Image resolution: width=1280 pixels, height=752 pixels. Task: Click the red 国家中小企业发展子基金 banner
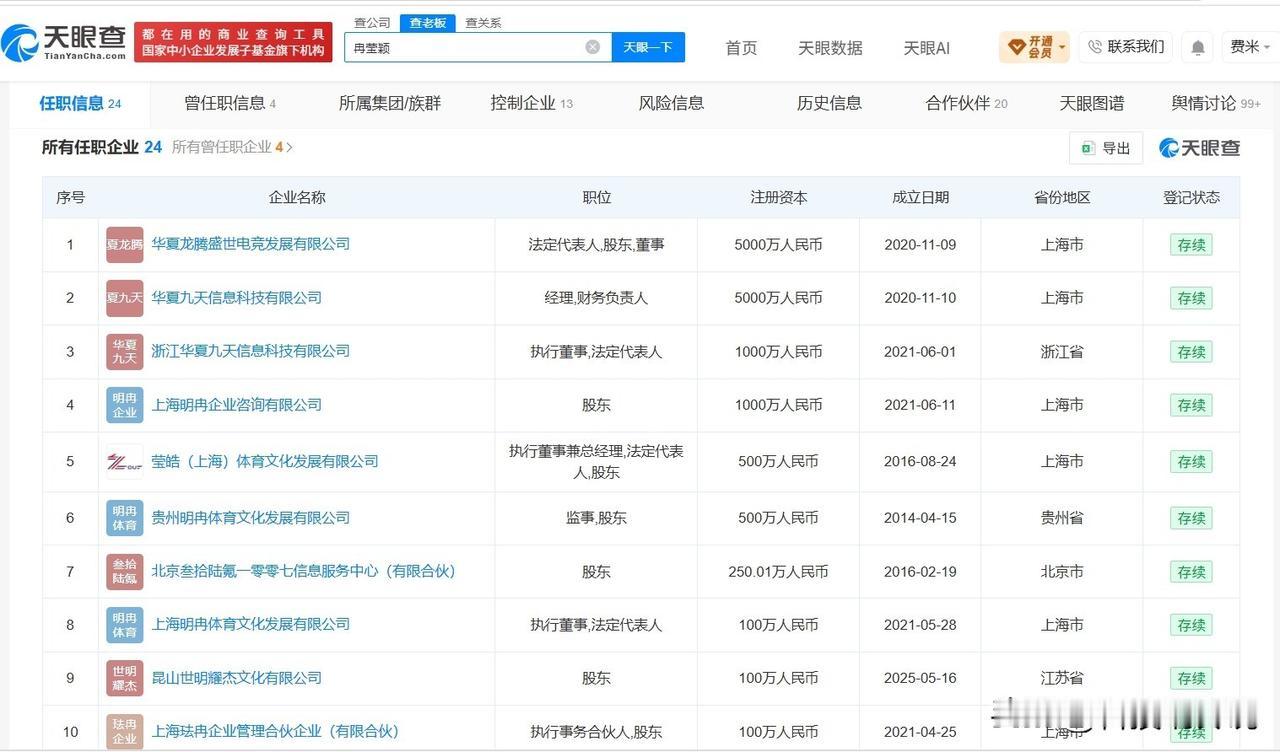pos(233,42)
